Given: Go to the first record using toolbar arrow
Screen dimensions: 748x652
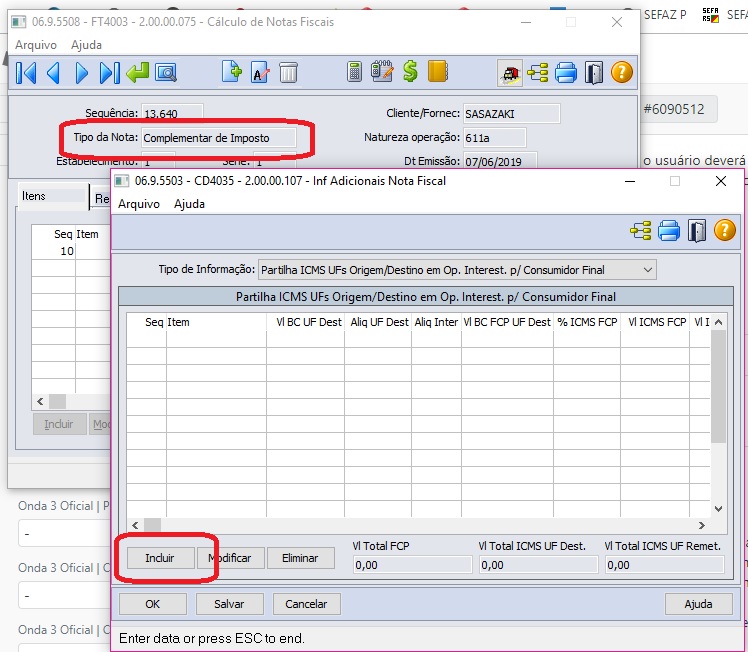Looking at the screenshot, I should coord(26,72).
